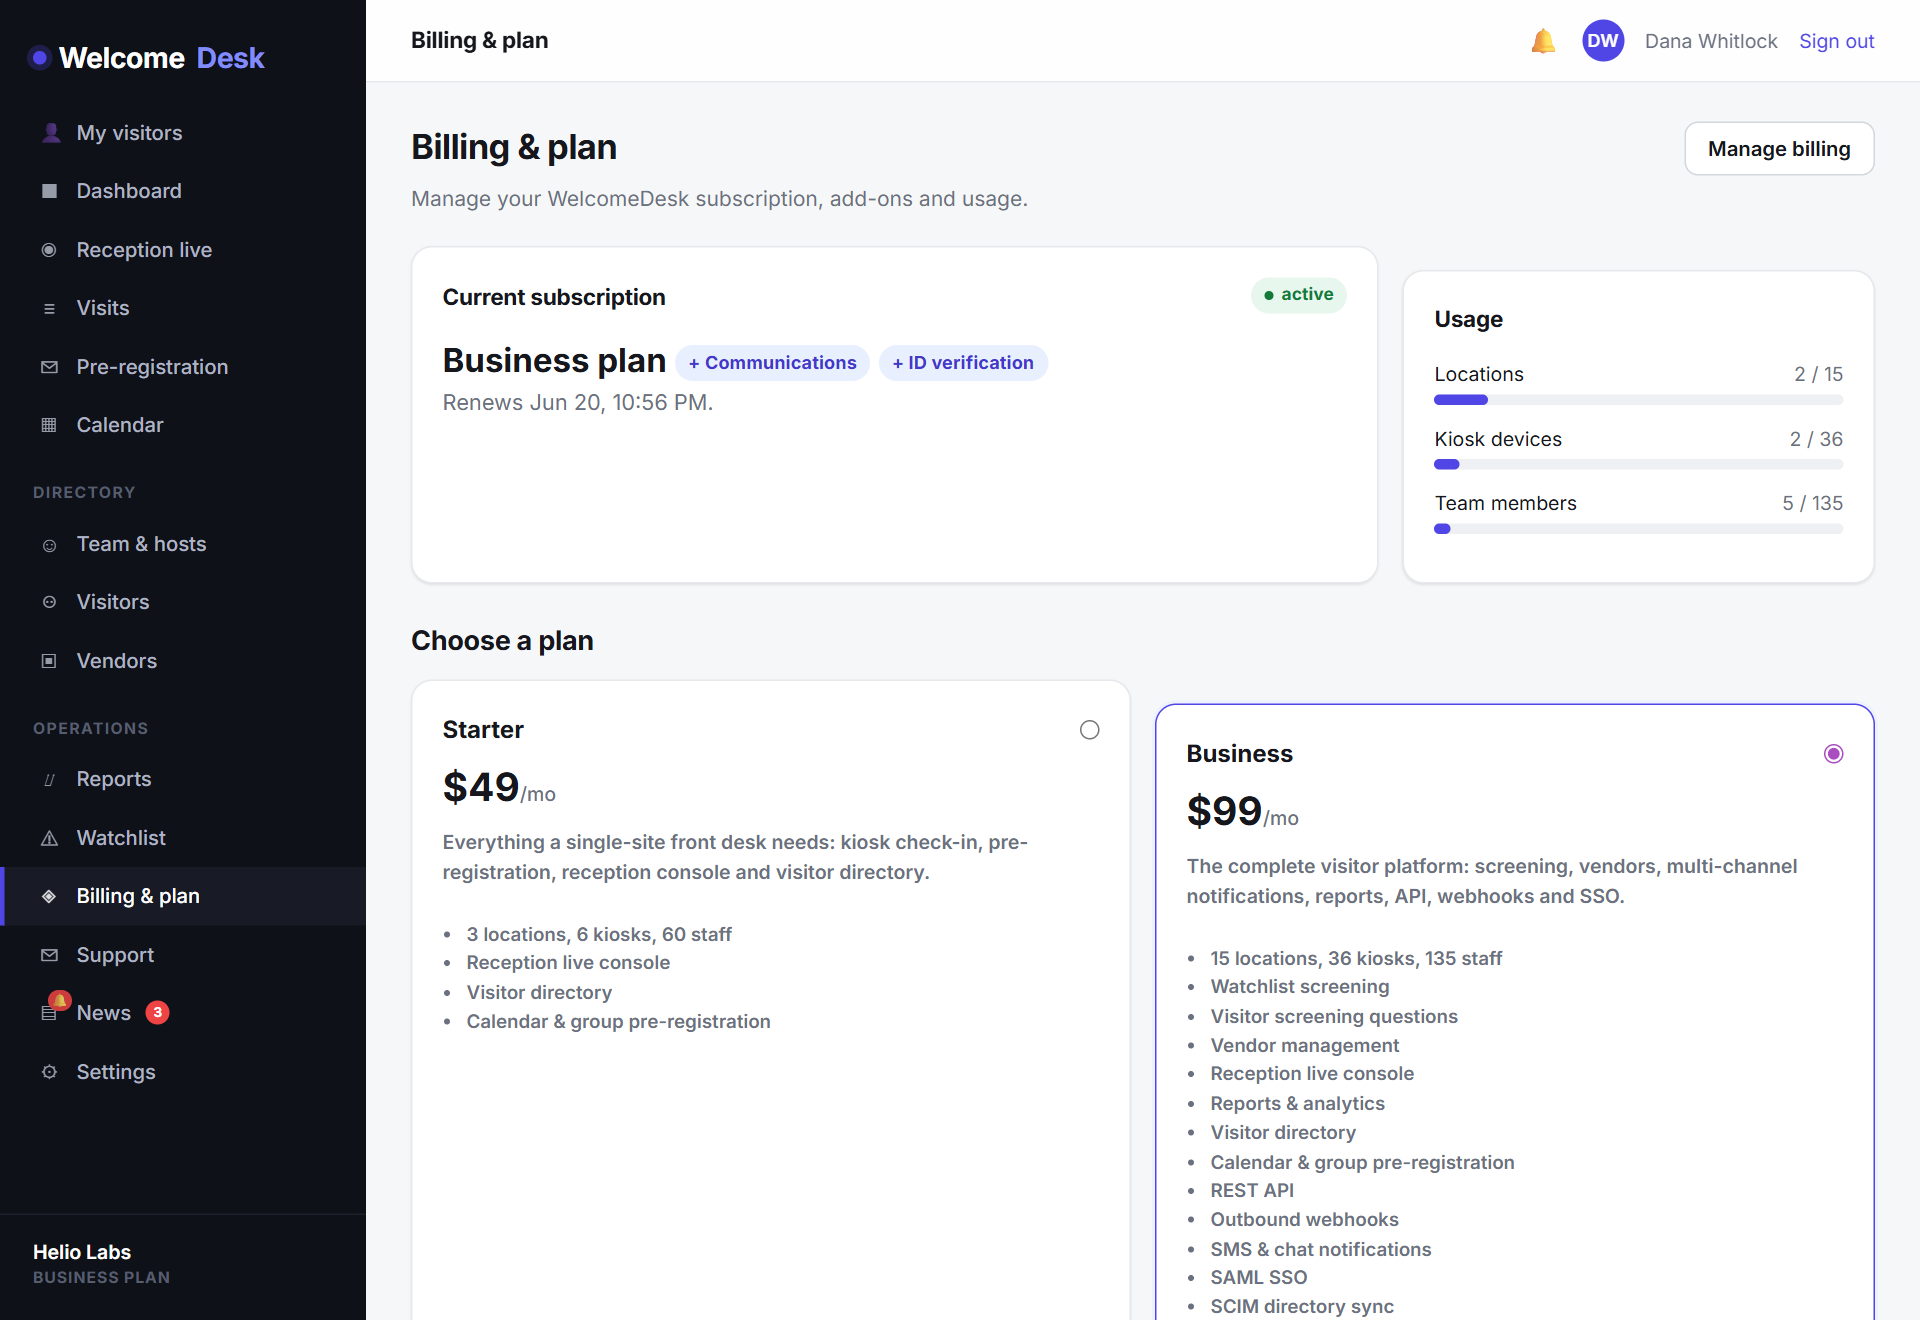This screenshot has height=1320, width=1920.
Task: Click the 'SAML SSO' feature text
Action: [1259, 1278]
